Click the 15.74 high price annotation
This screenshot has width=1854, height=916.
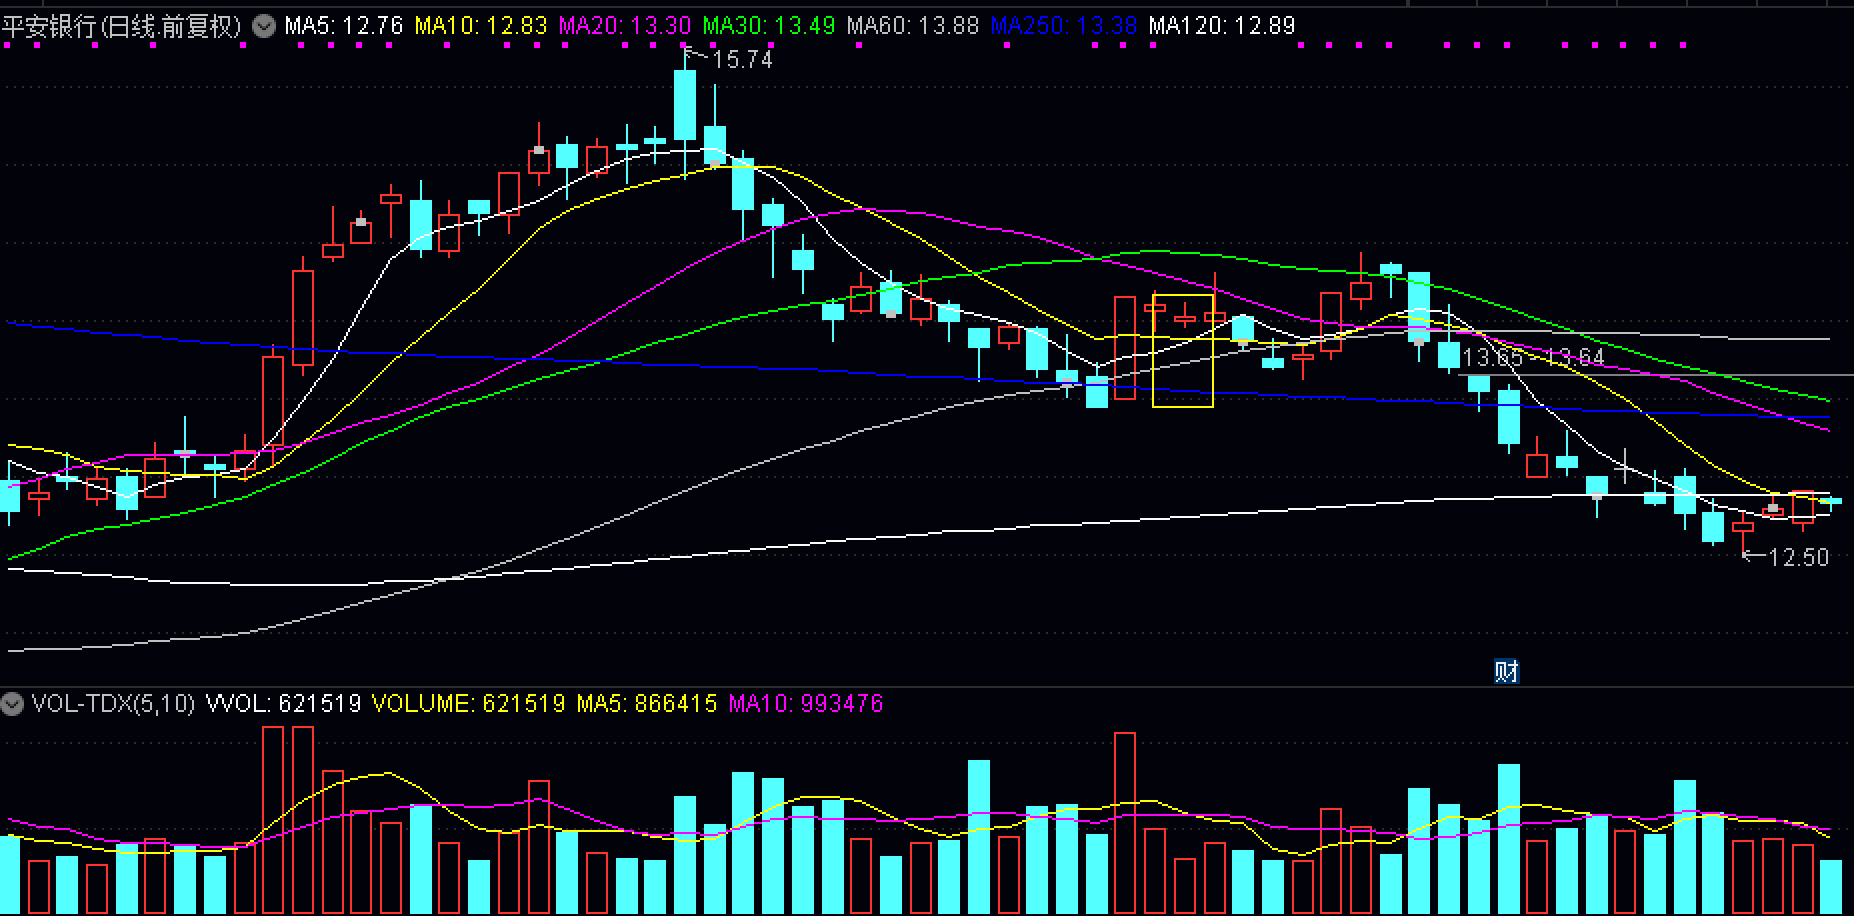click(743, 60)
